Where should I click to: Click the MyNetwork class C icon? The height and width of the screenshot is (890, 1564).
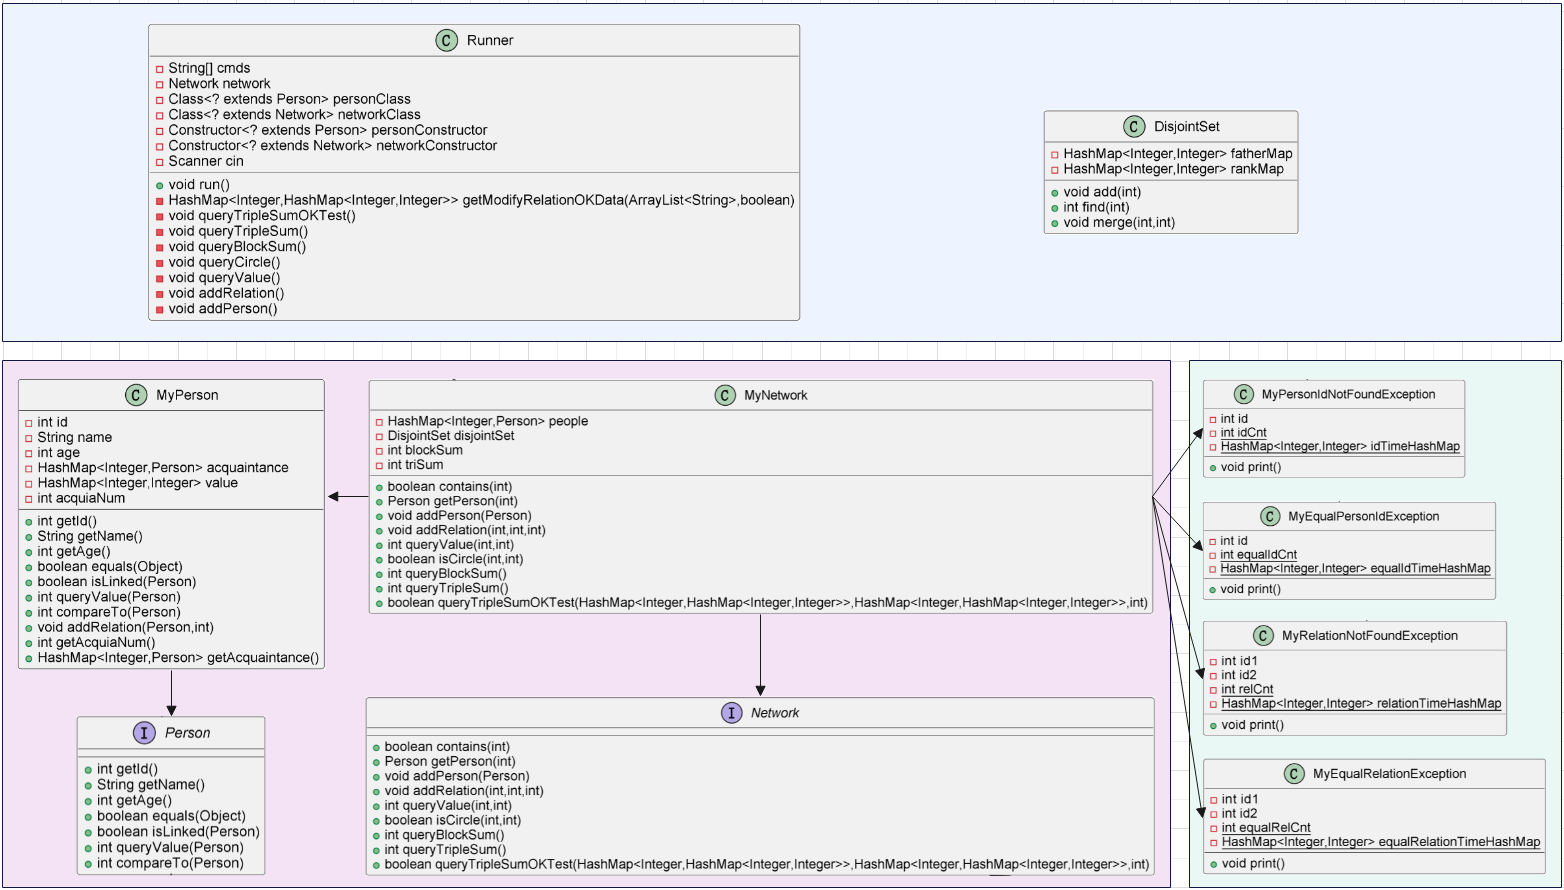[x=725, y=395]
